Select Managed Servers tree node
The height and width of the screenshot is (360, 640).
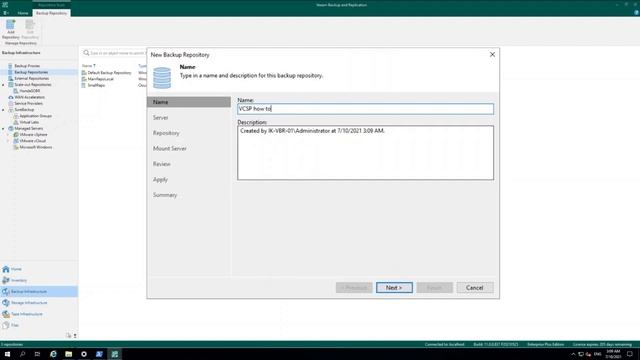coord(28,128)
